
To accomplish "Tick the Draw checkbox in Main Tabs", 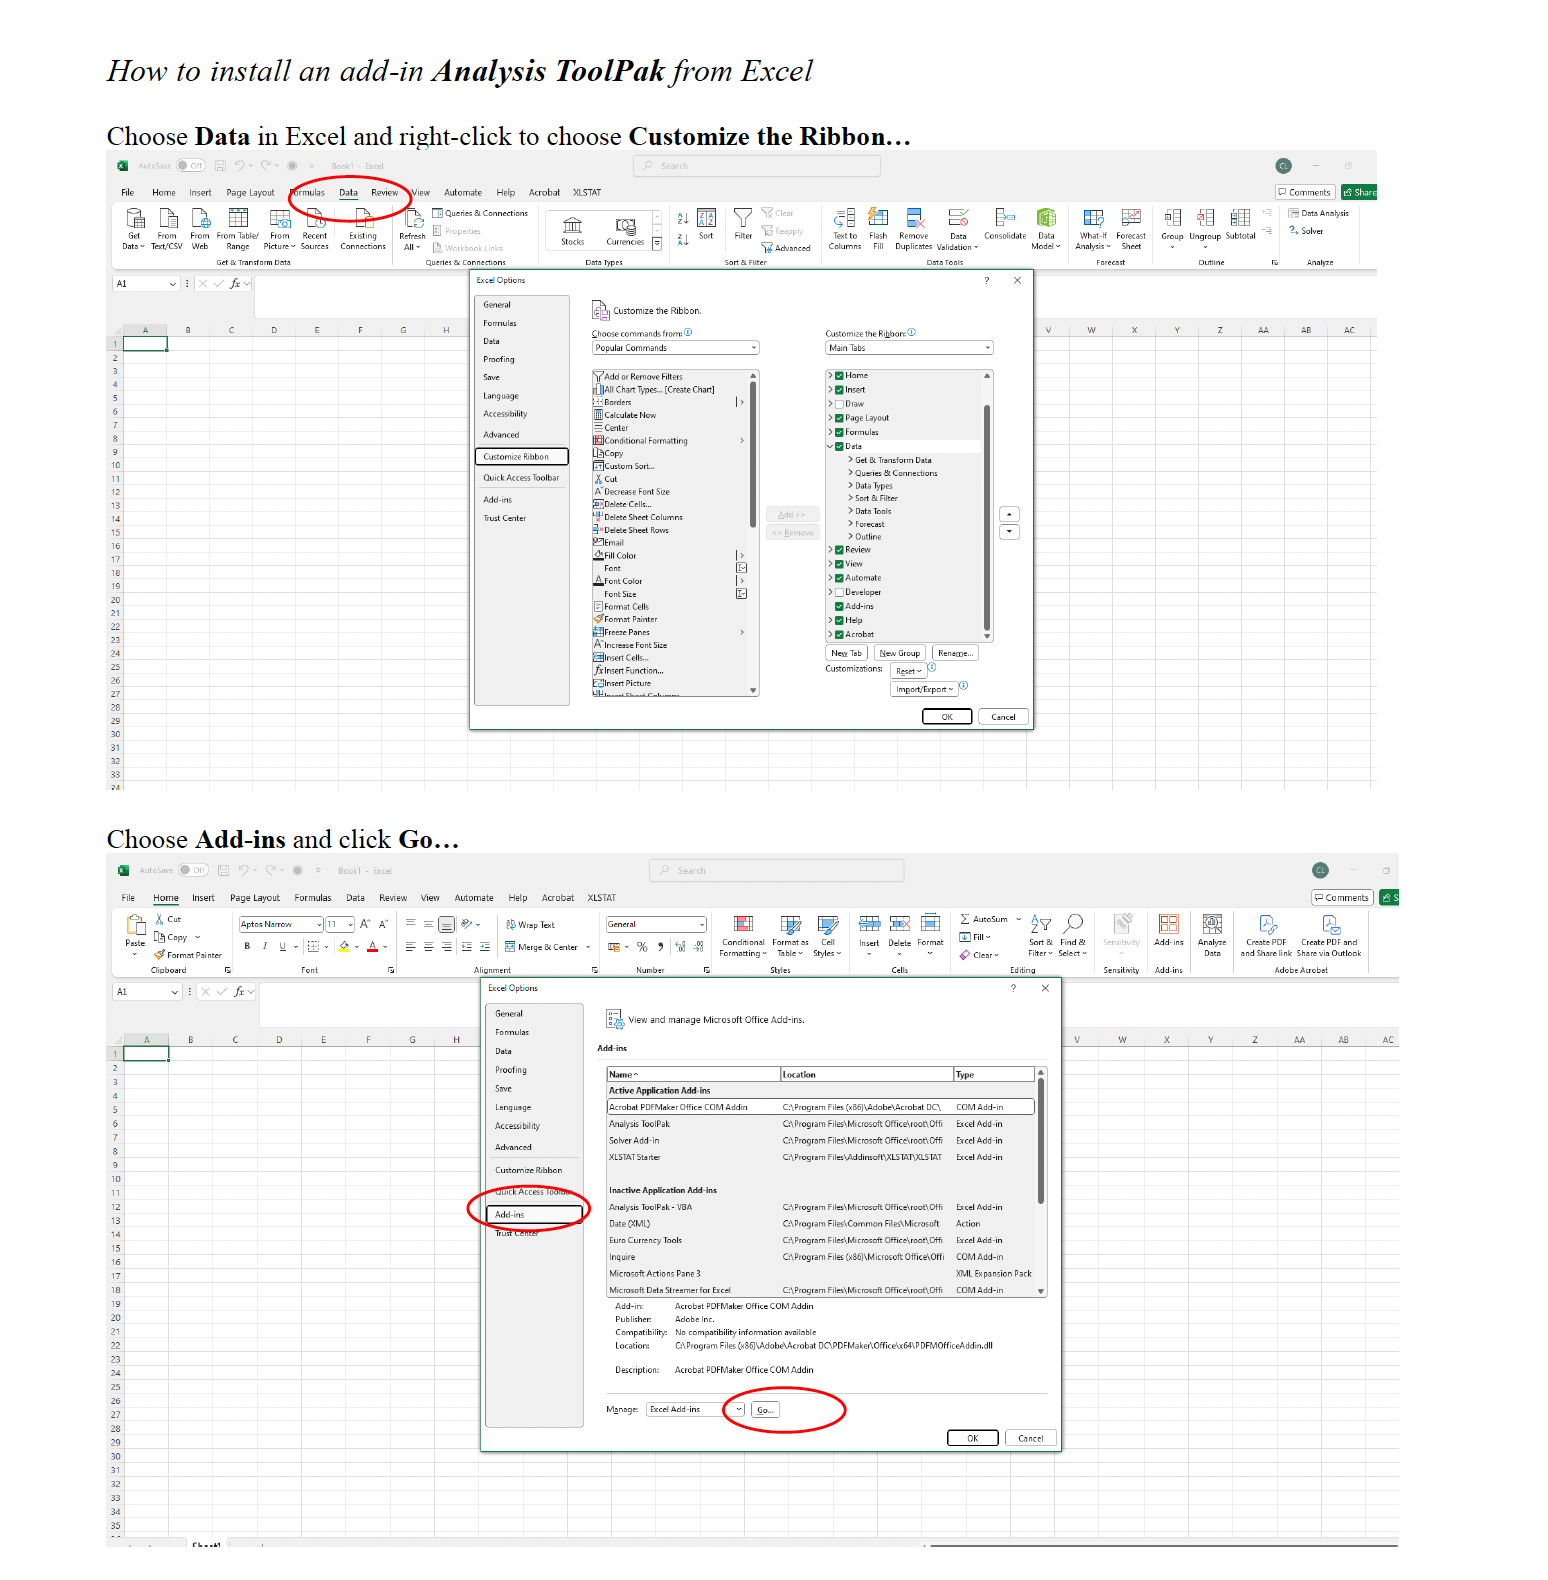I will click(840, 404).
